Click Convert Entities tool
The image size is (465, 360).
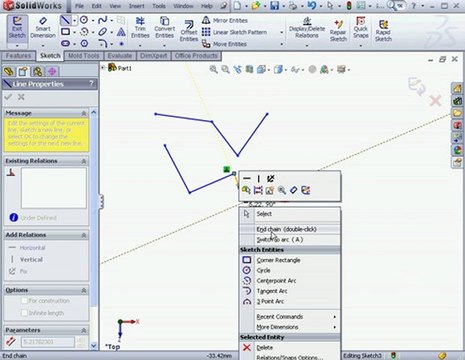[x=164, y=28]
